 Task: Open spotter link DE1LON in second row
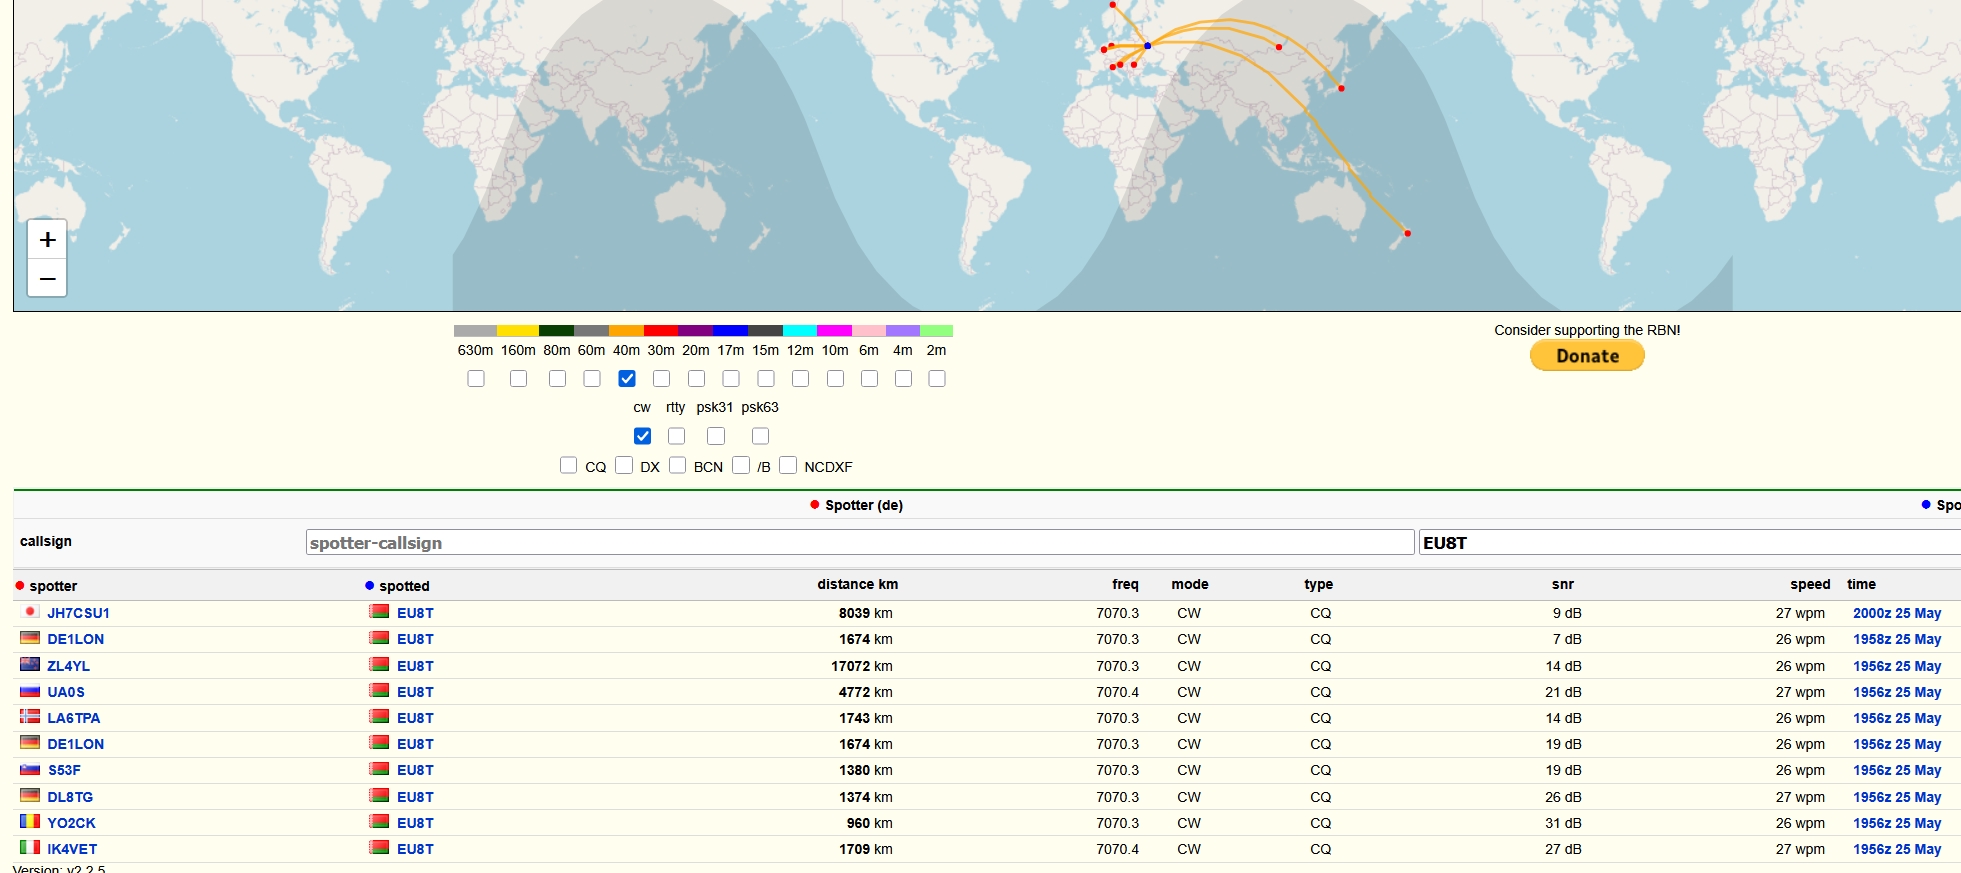click(75, 639)
